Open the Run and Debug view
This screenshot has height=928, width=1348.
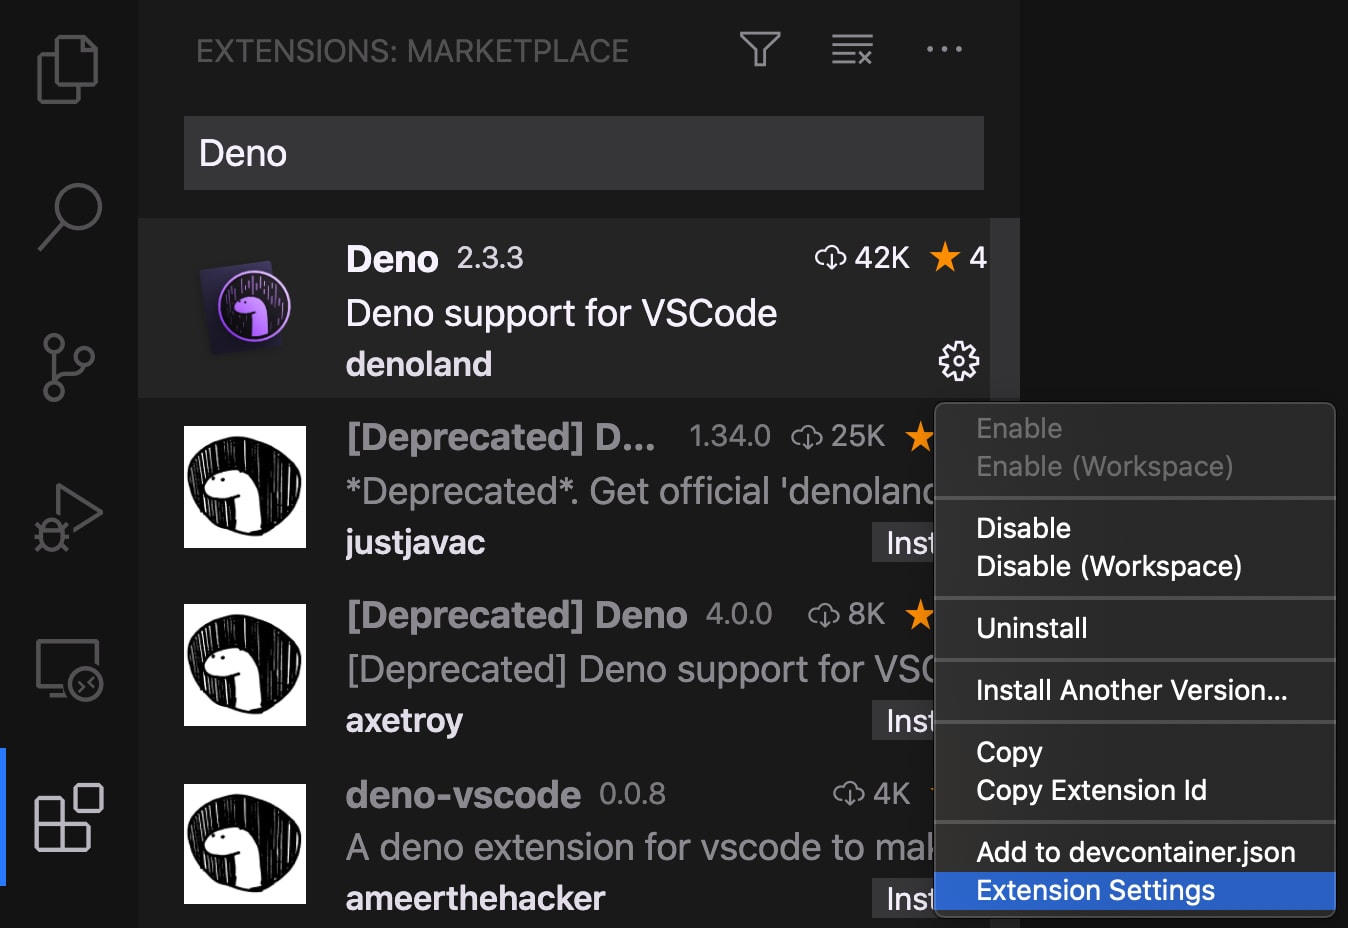[68, 518]
